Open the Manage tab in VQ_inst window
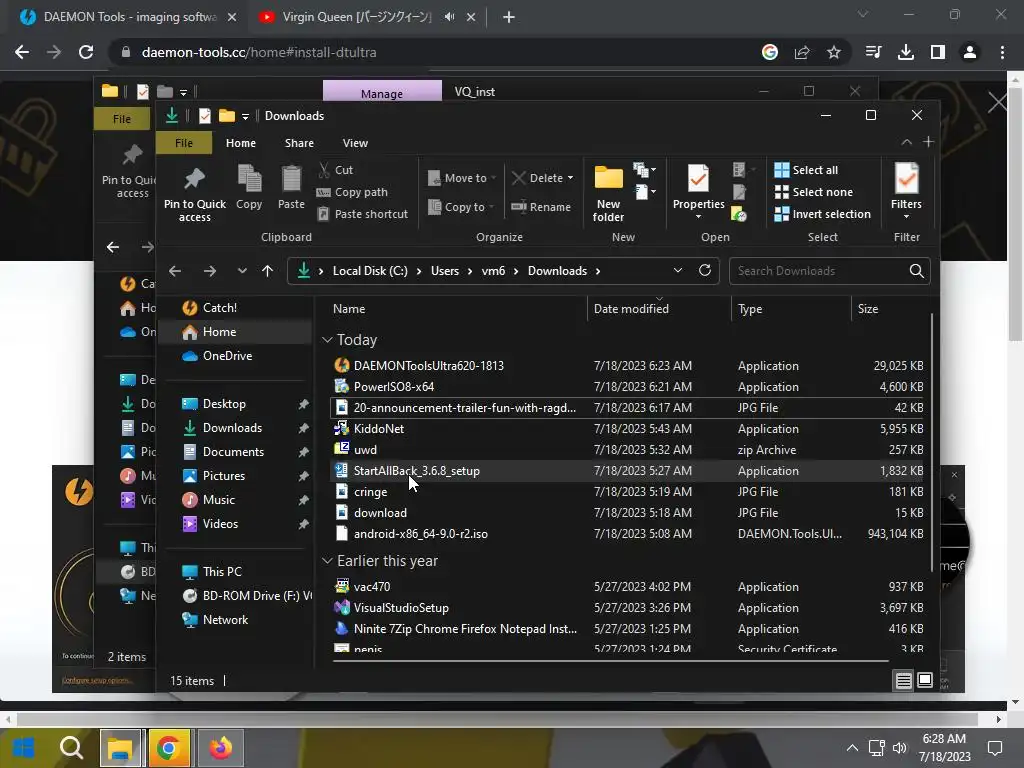Viewport: 1024px width, 768px height. pyautogui.click(x=382, y=91)
